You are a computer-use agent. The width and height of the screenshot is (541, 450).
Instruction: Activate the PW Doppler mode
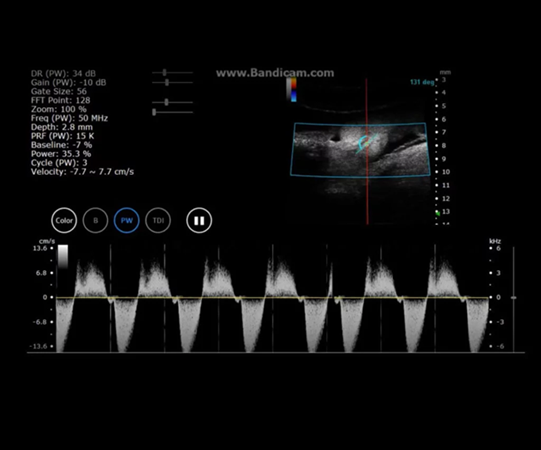tap(127, 221)
